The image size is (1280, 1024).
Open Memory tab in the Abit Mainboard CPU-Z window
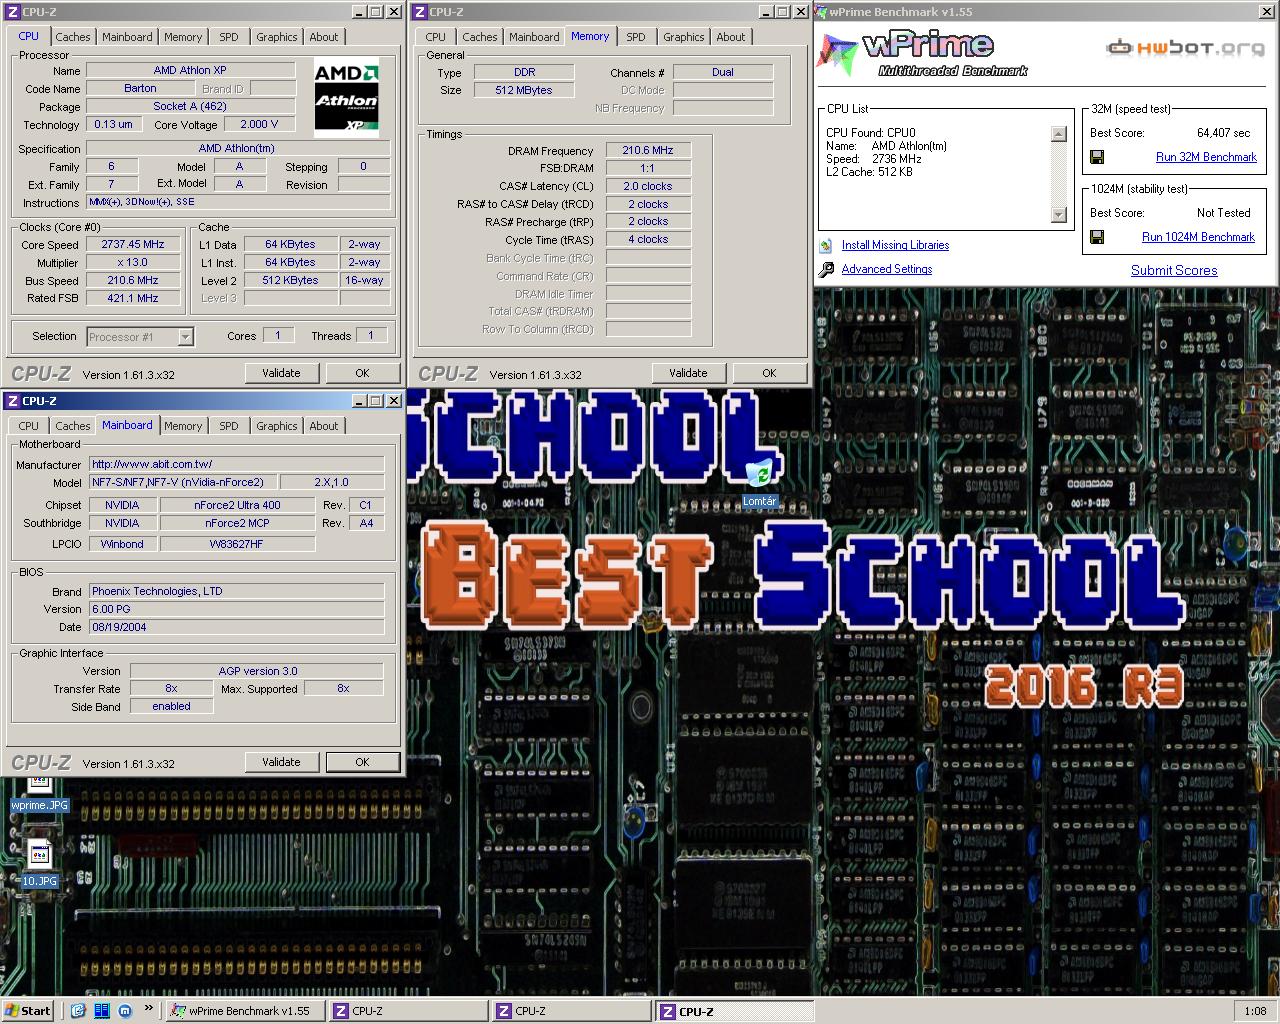coord(183,426)
